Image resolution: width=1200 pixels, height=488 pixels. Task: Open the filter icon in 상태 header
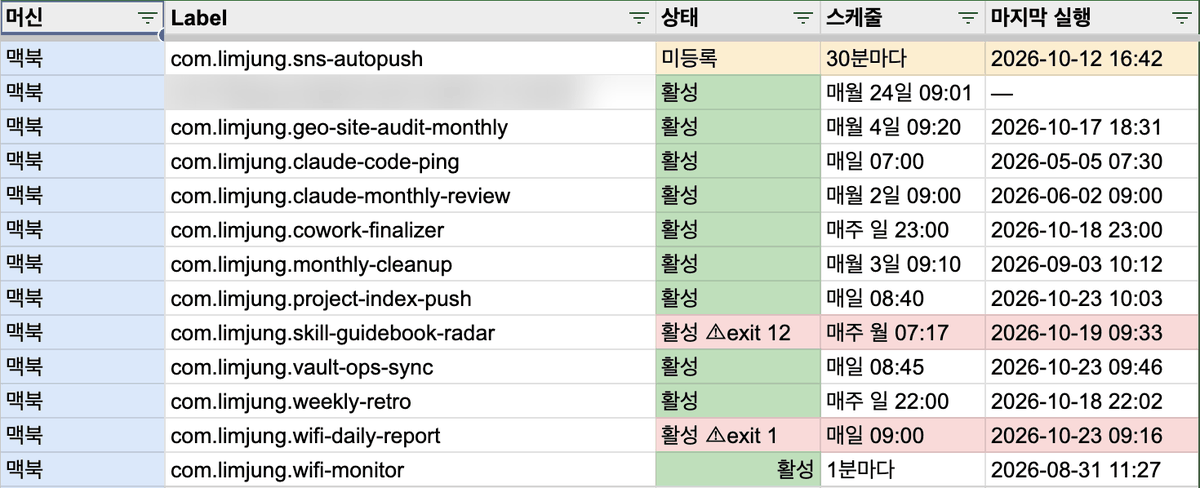click(x=802, y=18)
